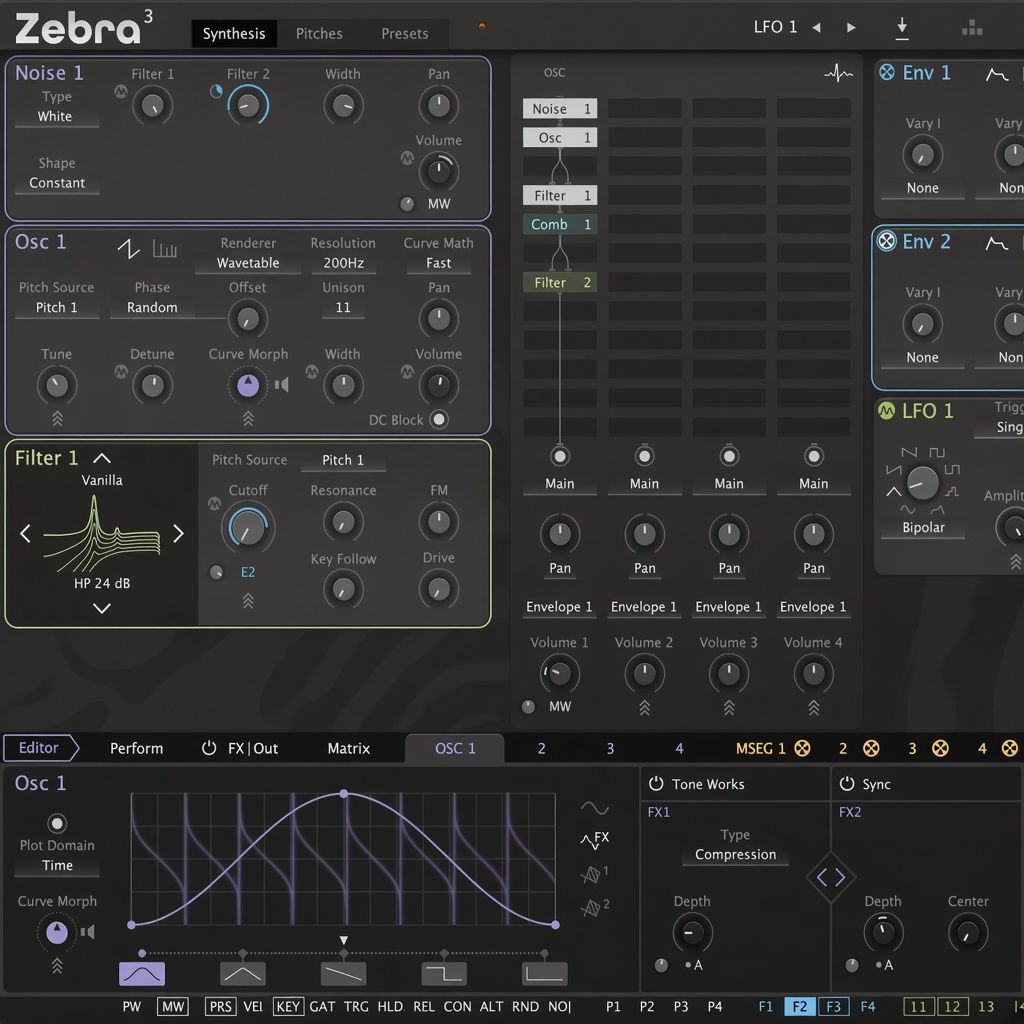The height and width of the screenshot is (1024, 1024).
Task: Open the Curve Math Fast dropdown
Action: coord(439,263)
